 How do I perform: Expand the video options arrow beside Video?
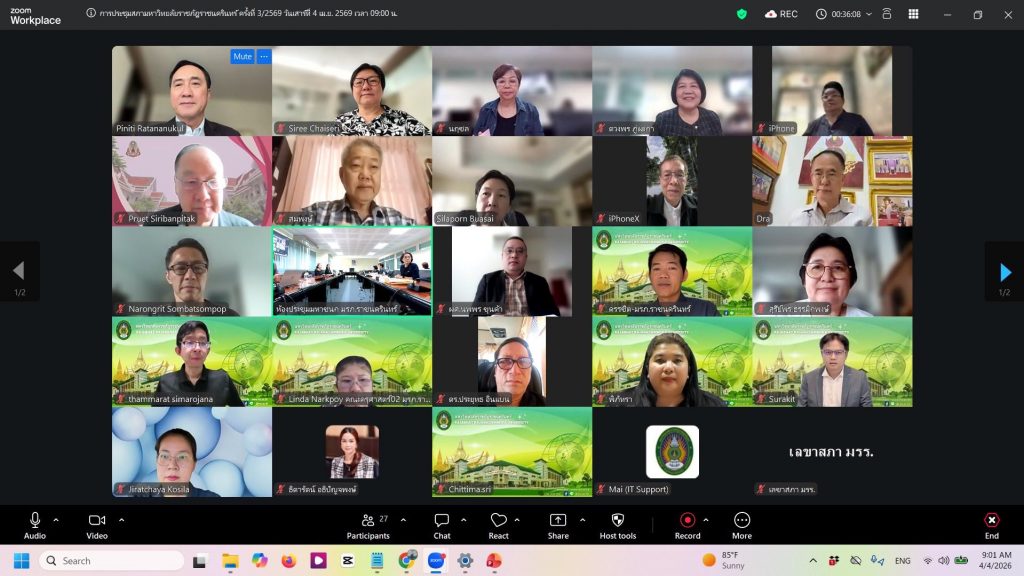pos(122,519)
